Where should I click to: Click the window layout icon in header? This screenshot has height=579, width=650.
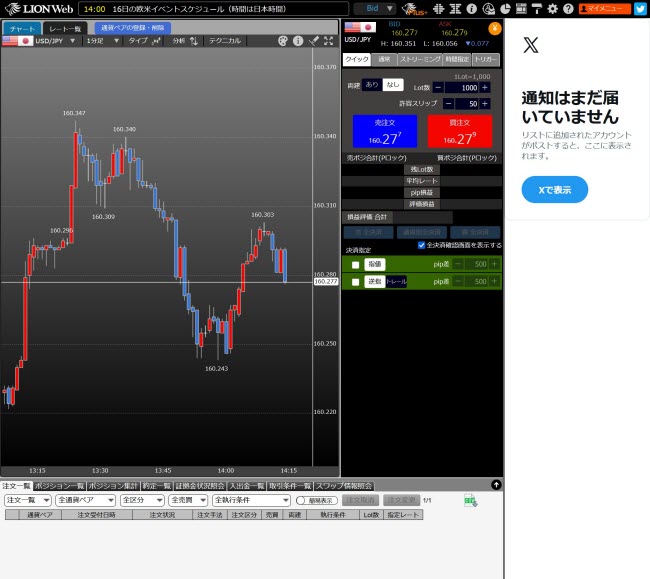[521, 9]
